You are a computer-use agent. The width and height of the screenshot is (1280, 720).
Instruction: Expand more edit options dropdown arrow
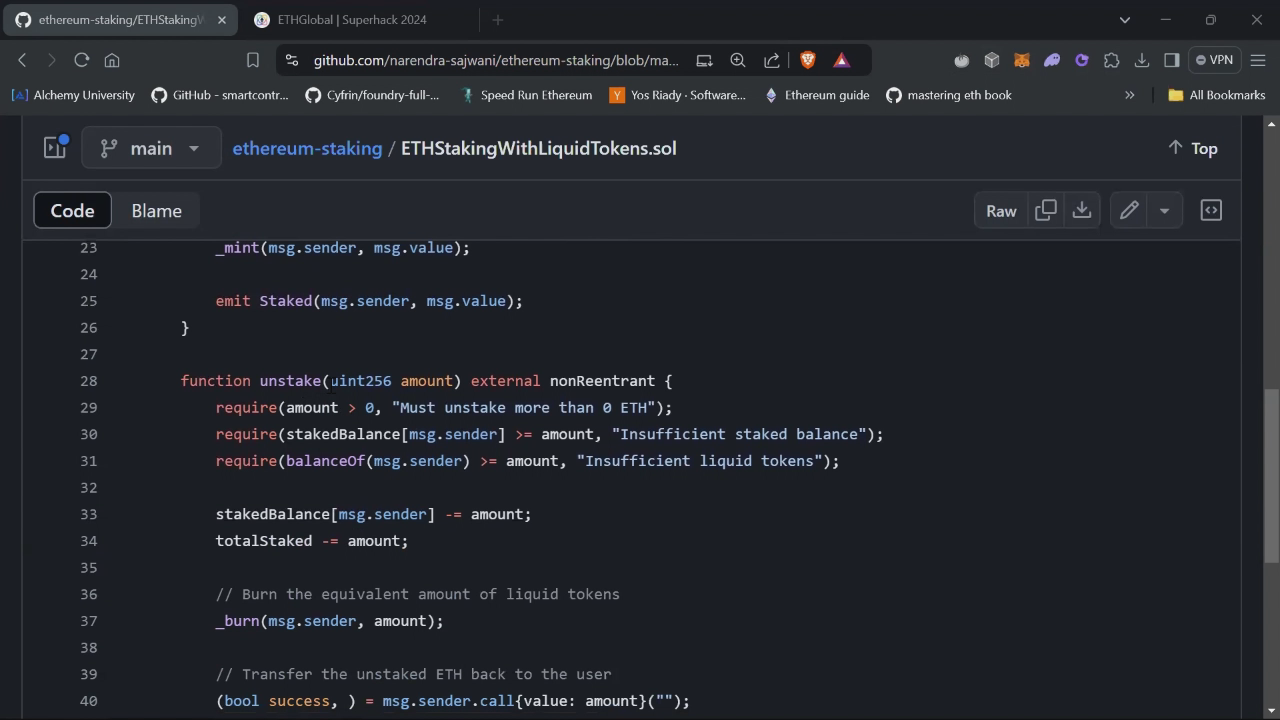coord(1165,211)
